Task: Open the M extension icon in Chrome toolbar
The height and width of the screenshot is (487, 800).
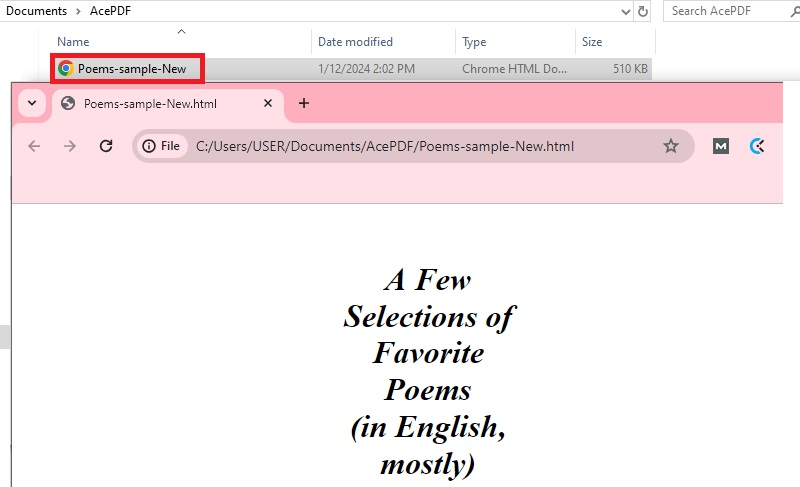Action: coord(720,146)
